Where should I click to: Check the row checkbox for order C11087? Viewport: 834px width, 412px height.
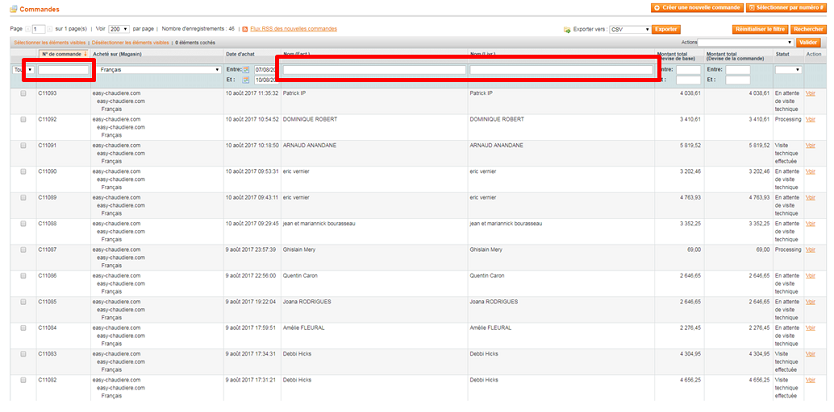tap(23, 249)
